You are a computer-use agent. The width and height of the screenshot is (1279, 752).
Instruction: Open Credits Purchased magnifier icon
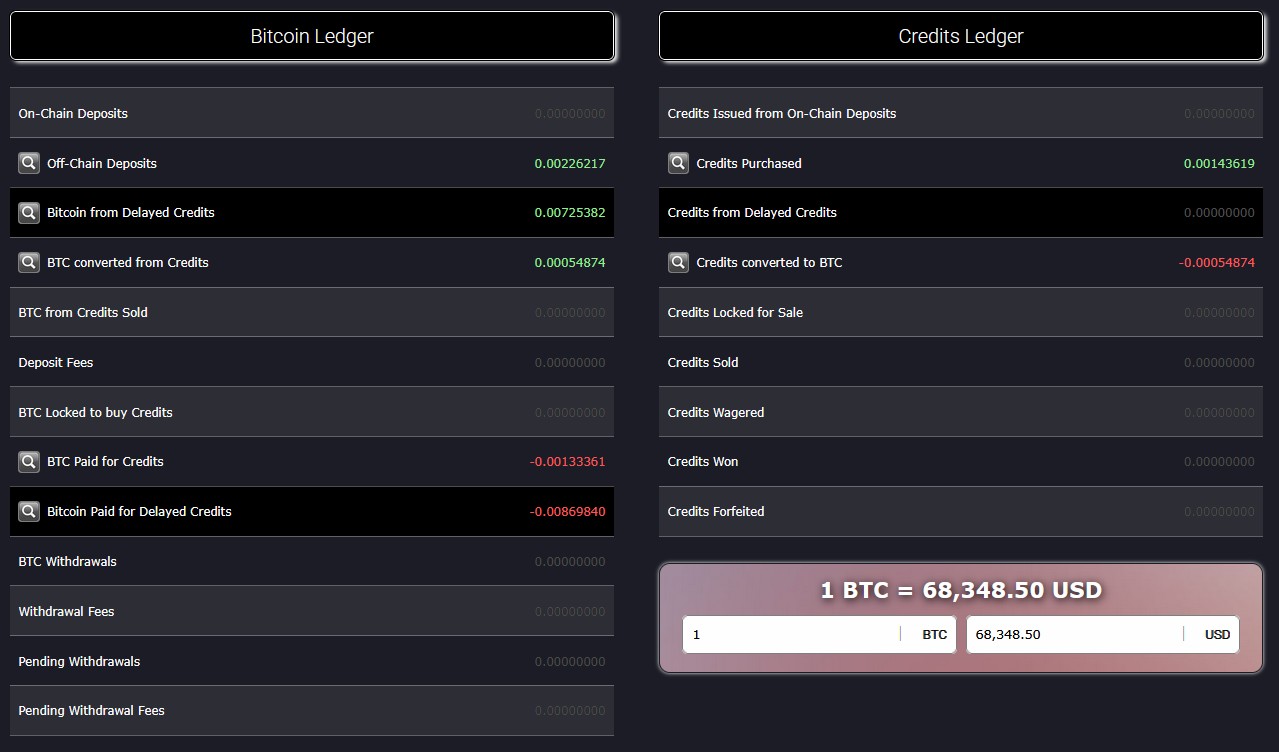[x=678, y=163]
